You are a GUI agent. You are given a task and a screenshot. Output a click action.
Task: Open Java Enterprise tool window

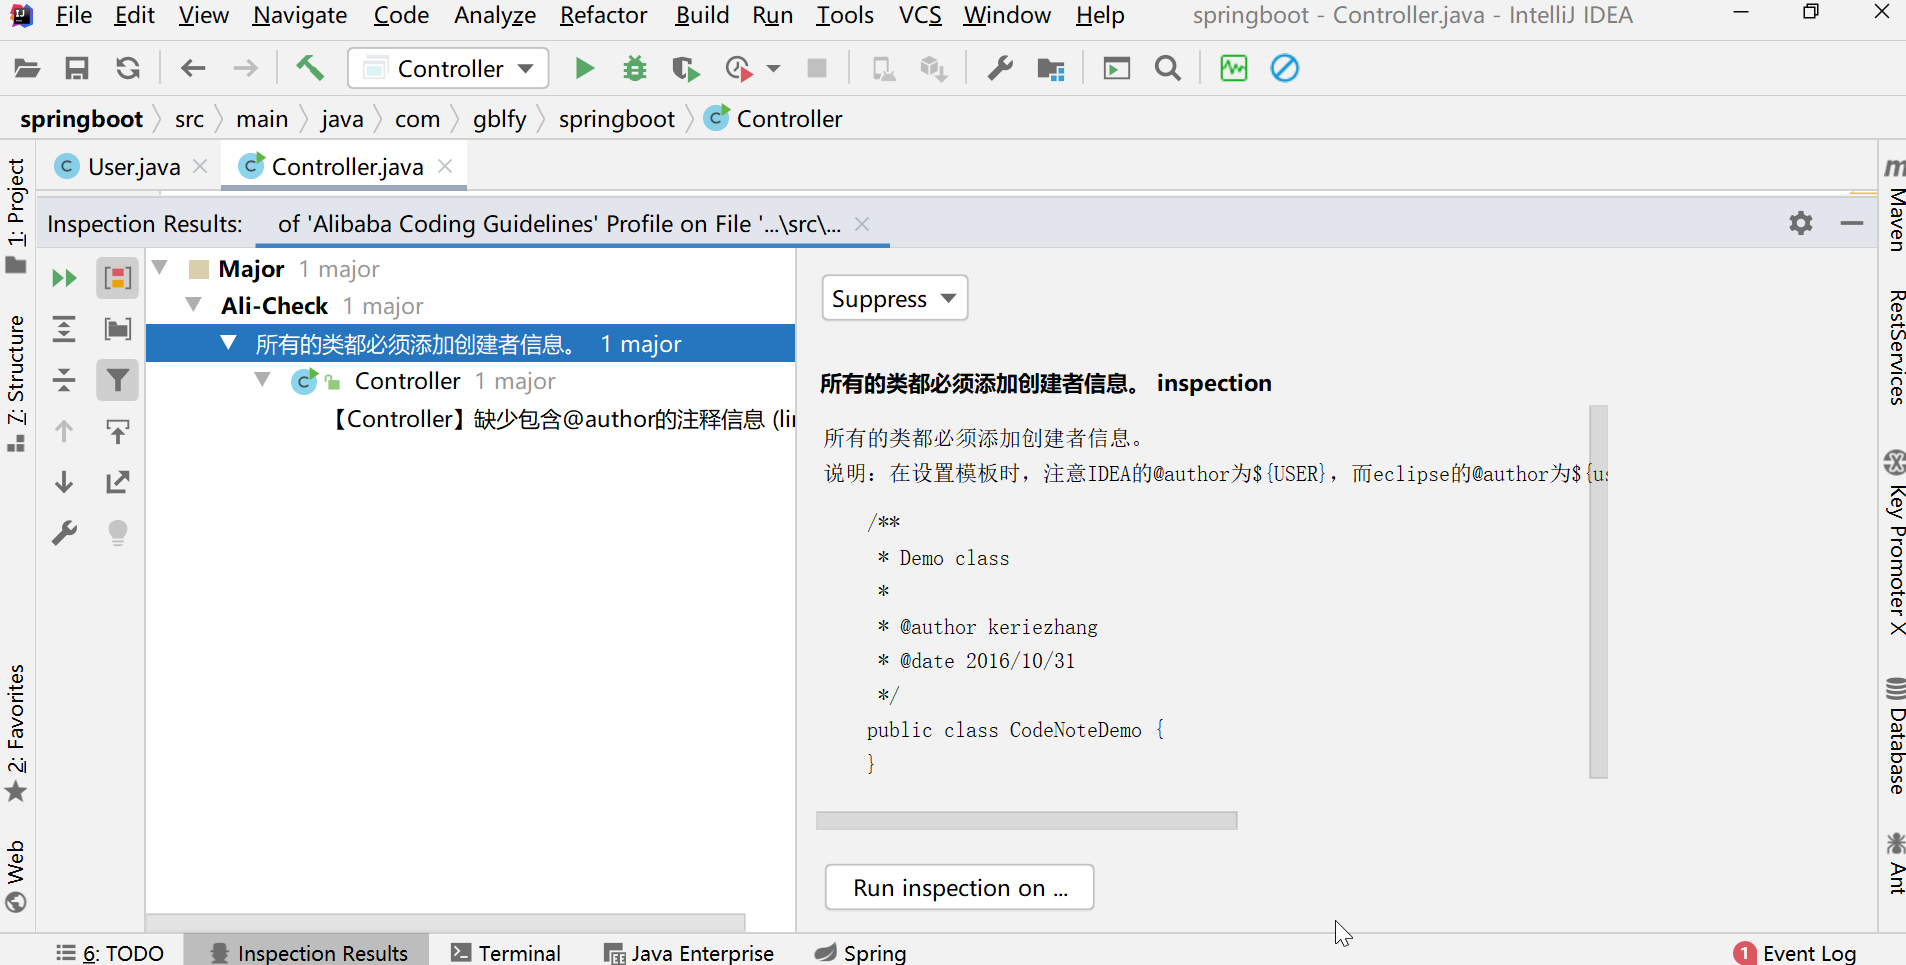pos(690,953)
